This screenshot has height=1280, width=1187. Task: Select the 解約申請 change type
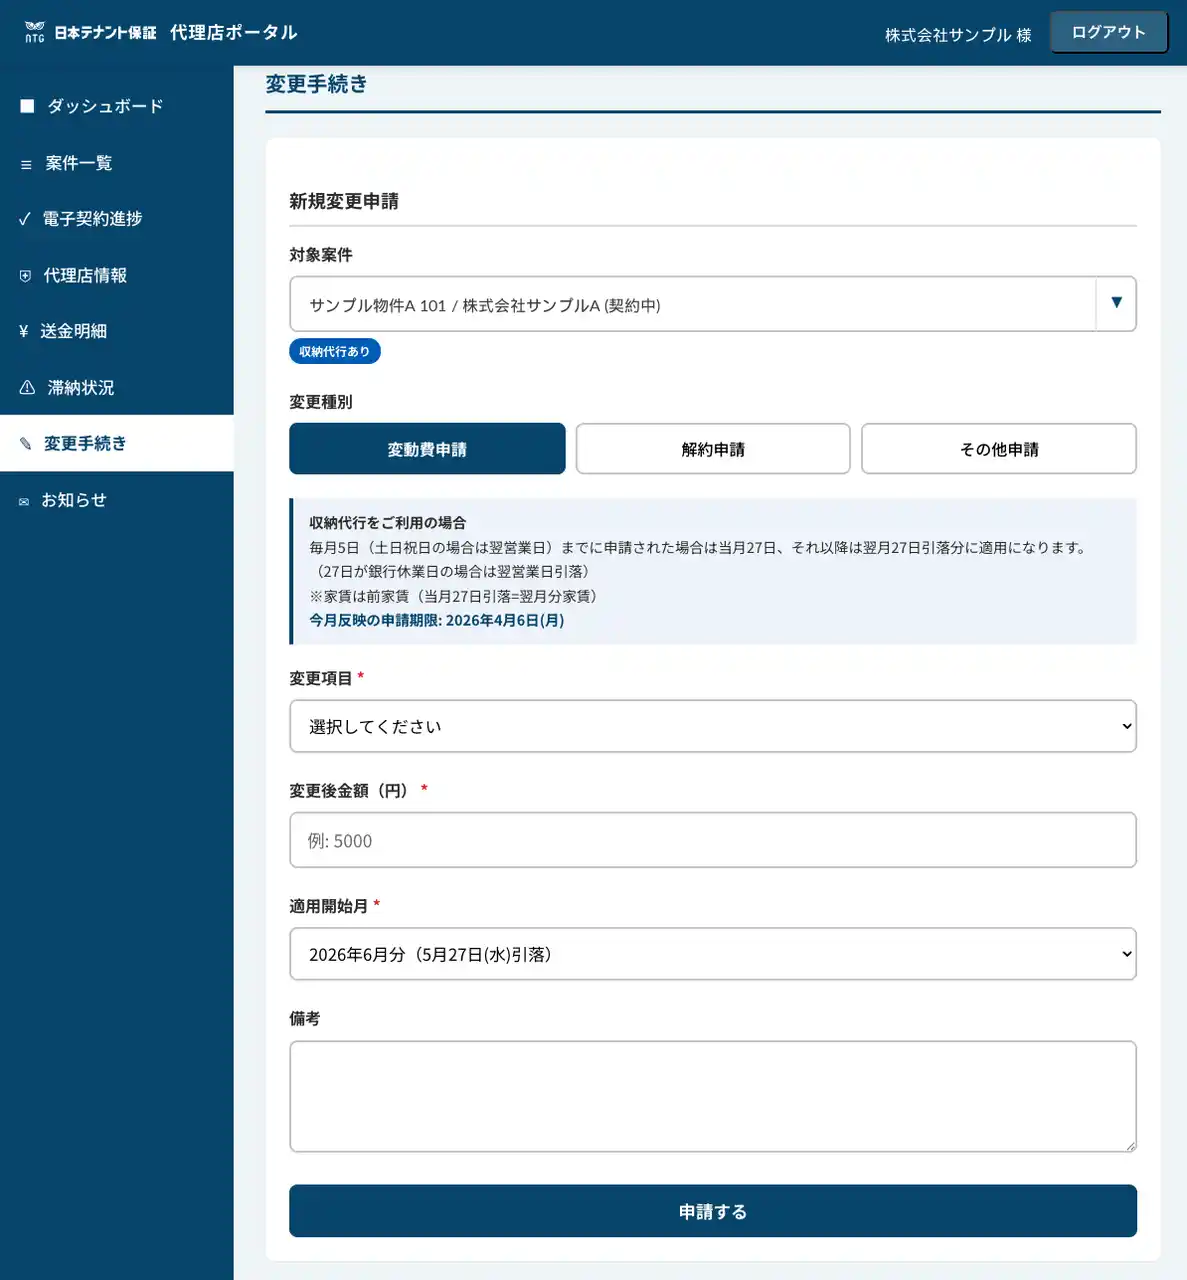coord(713,449)
